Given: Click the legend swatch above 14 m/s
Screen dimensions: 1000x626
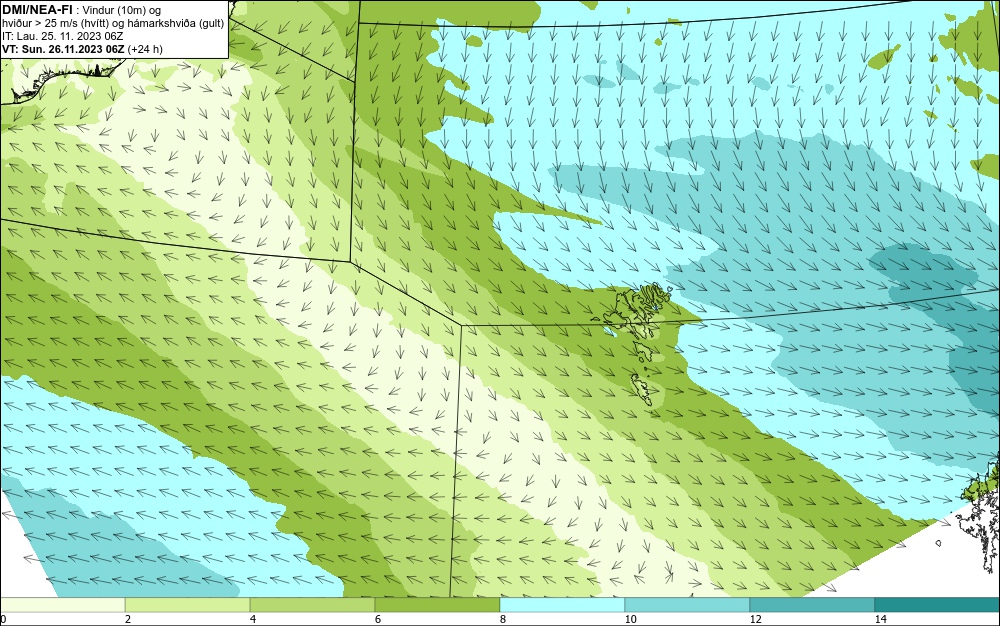Looking at the screenshot, I should click(x=938, y=605).
